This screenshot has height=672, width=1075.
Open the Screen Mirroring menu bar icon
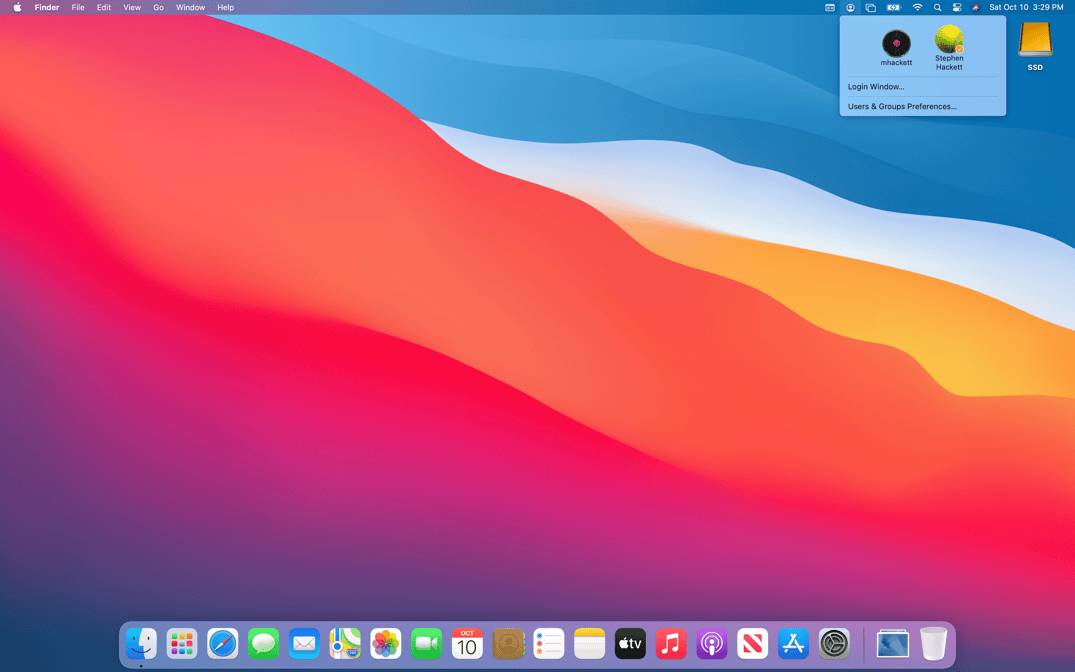(x=871, y=8)
